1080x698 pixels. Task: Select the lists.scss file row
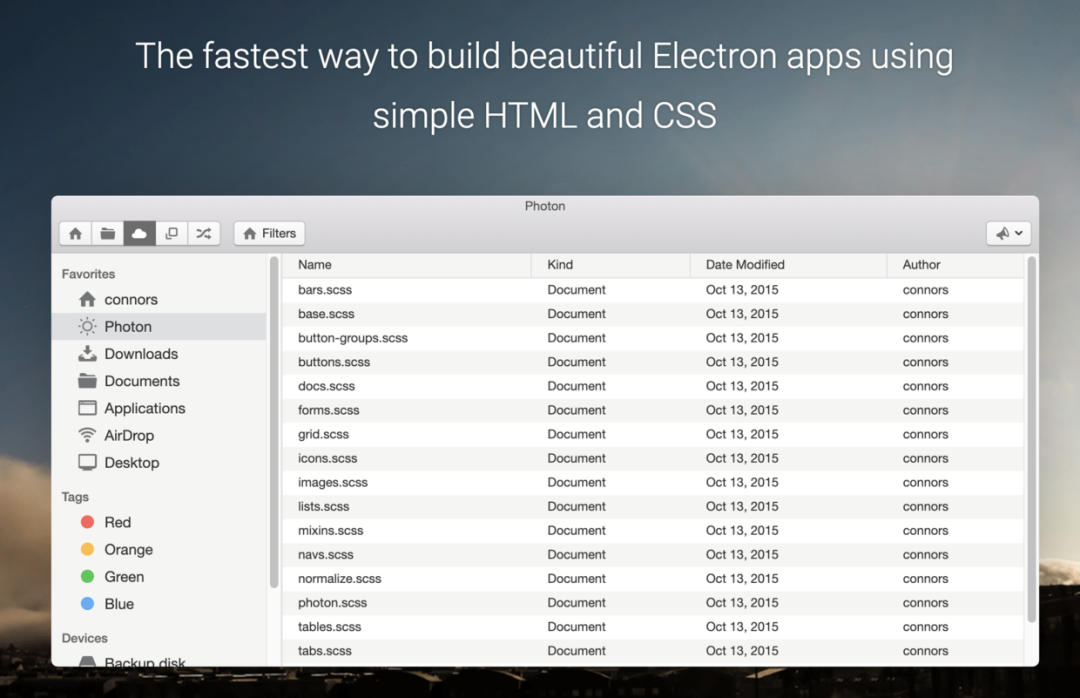652,506
